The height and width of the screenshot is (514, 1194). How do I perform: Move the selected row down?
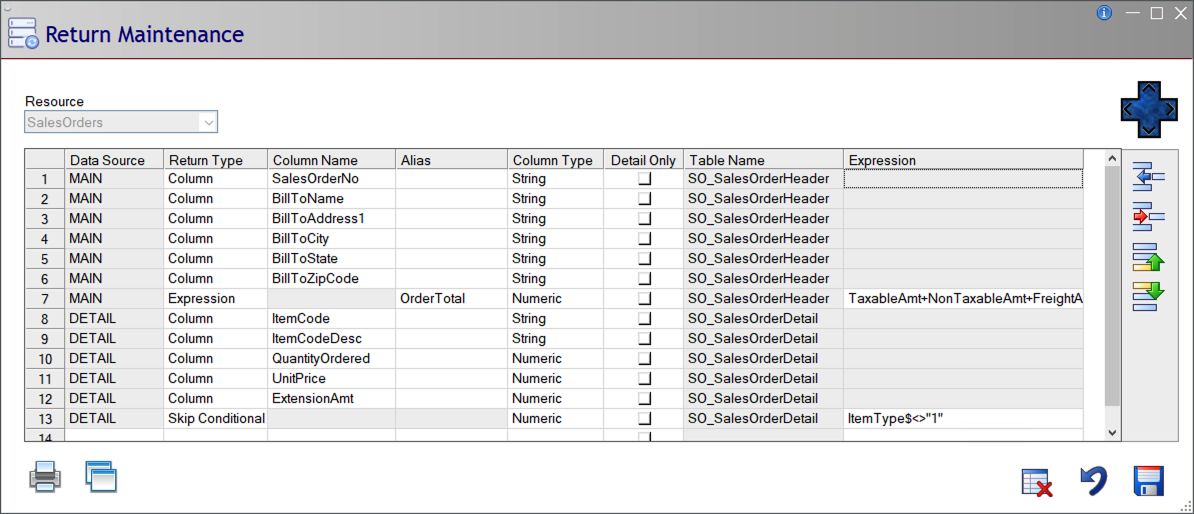[1149, 296]
